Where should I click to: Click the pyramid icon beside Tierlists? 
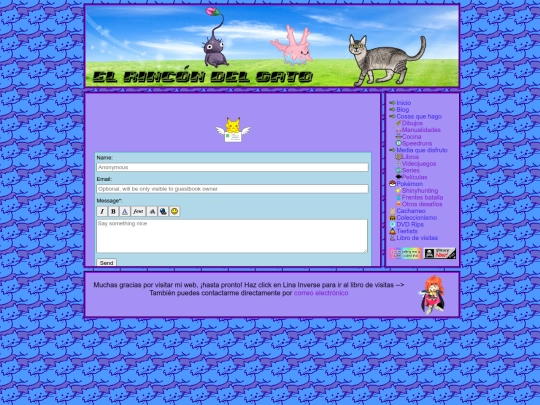[x=392, y=231]
